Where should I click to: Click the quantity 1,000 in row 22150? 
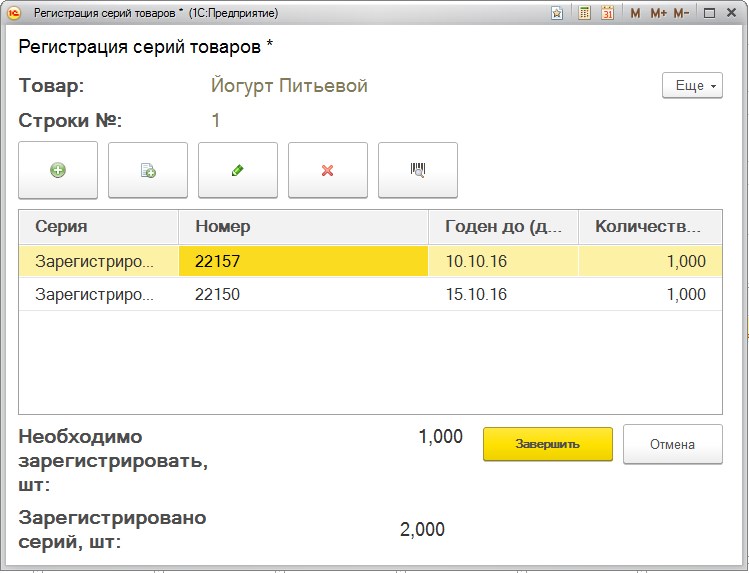tap(650, 294)
